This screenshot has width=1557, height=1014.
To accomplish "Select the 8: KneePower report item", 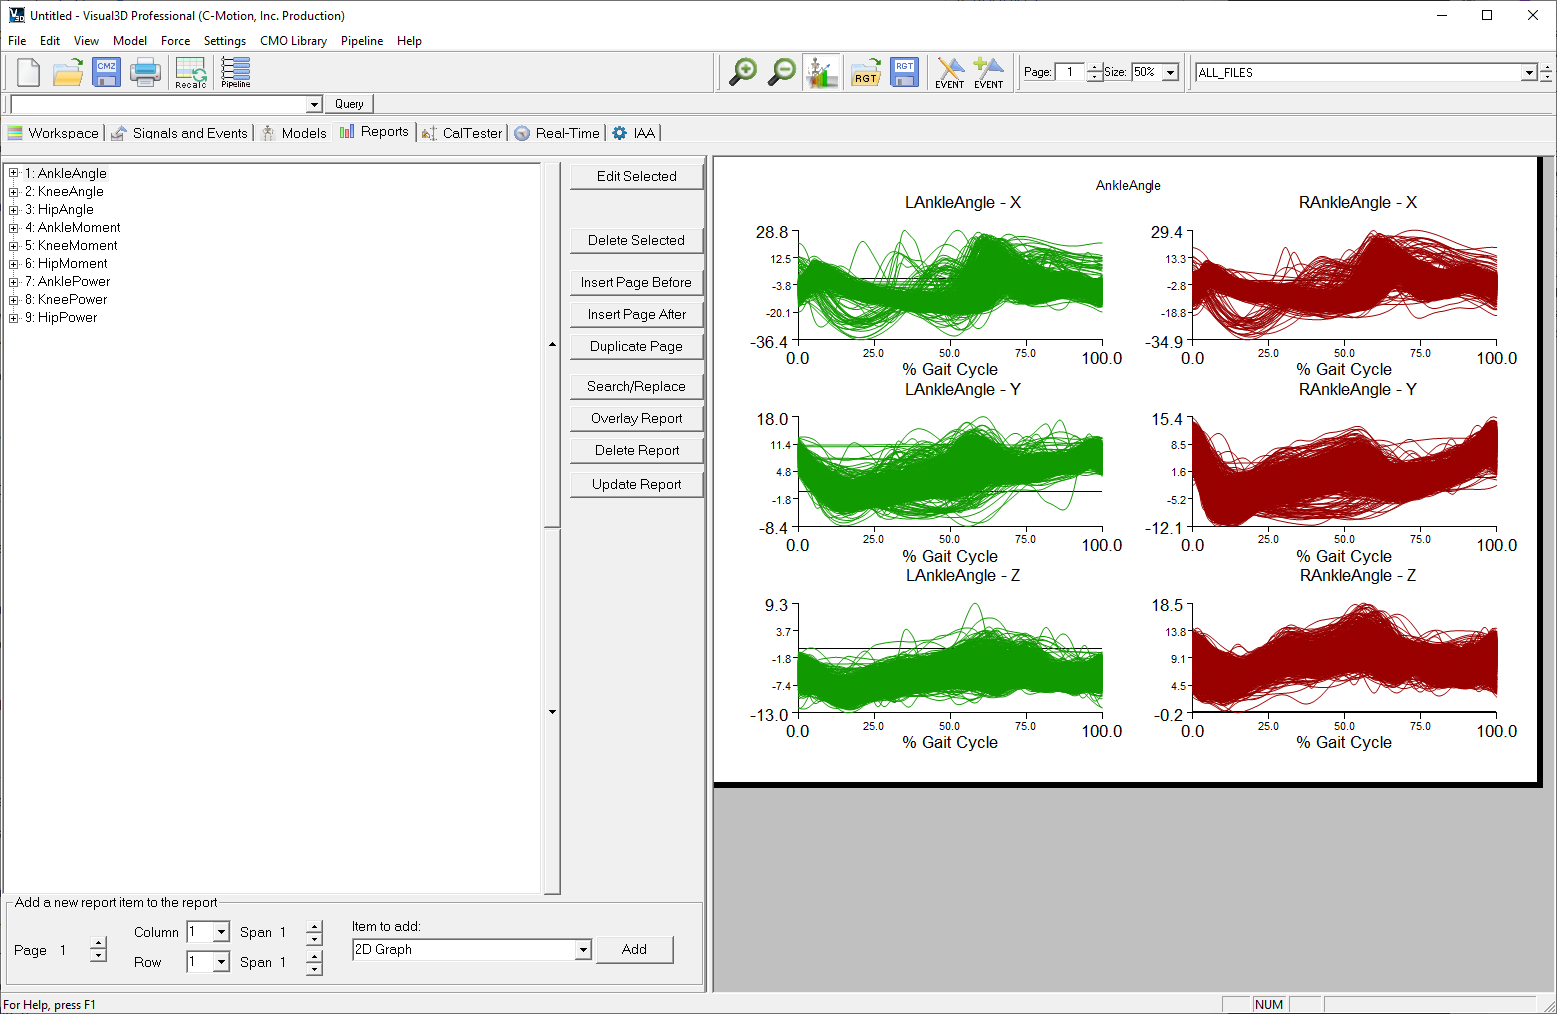I will tap(66, 299).
